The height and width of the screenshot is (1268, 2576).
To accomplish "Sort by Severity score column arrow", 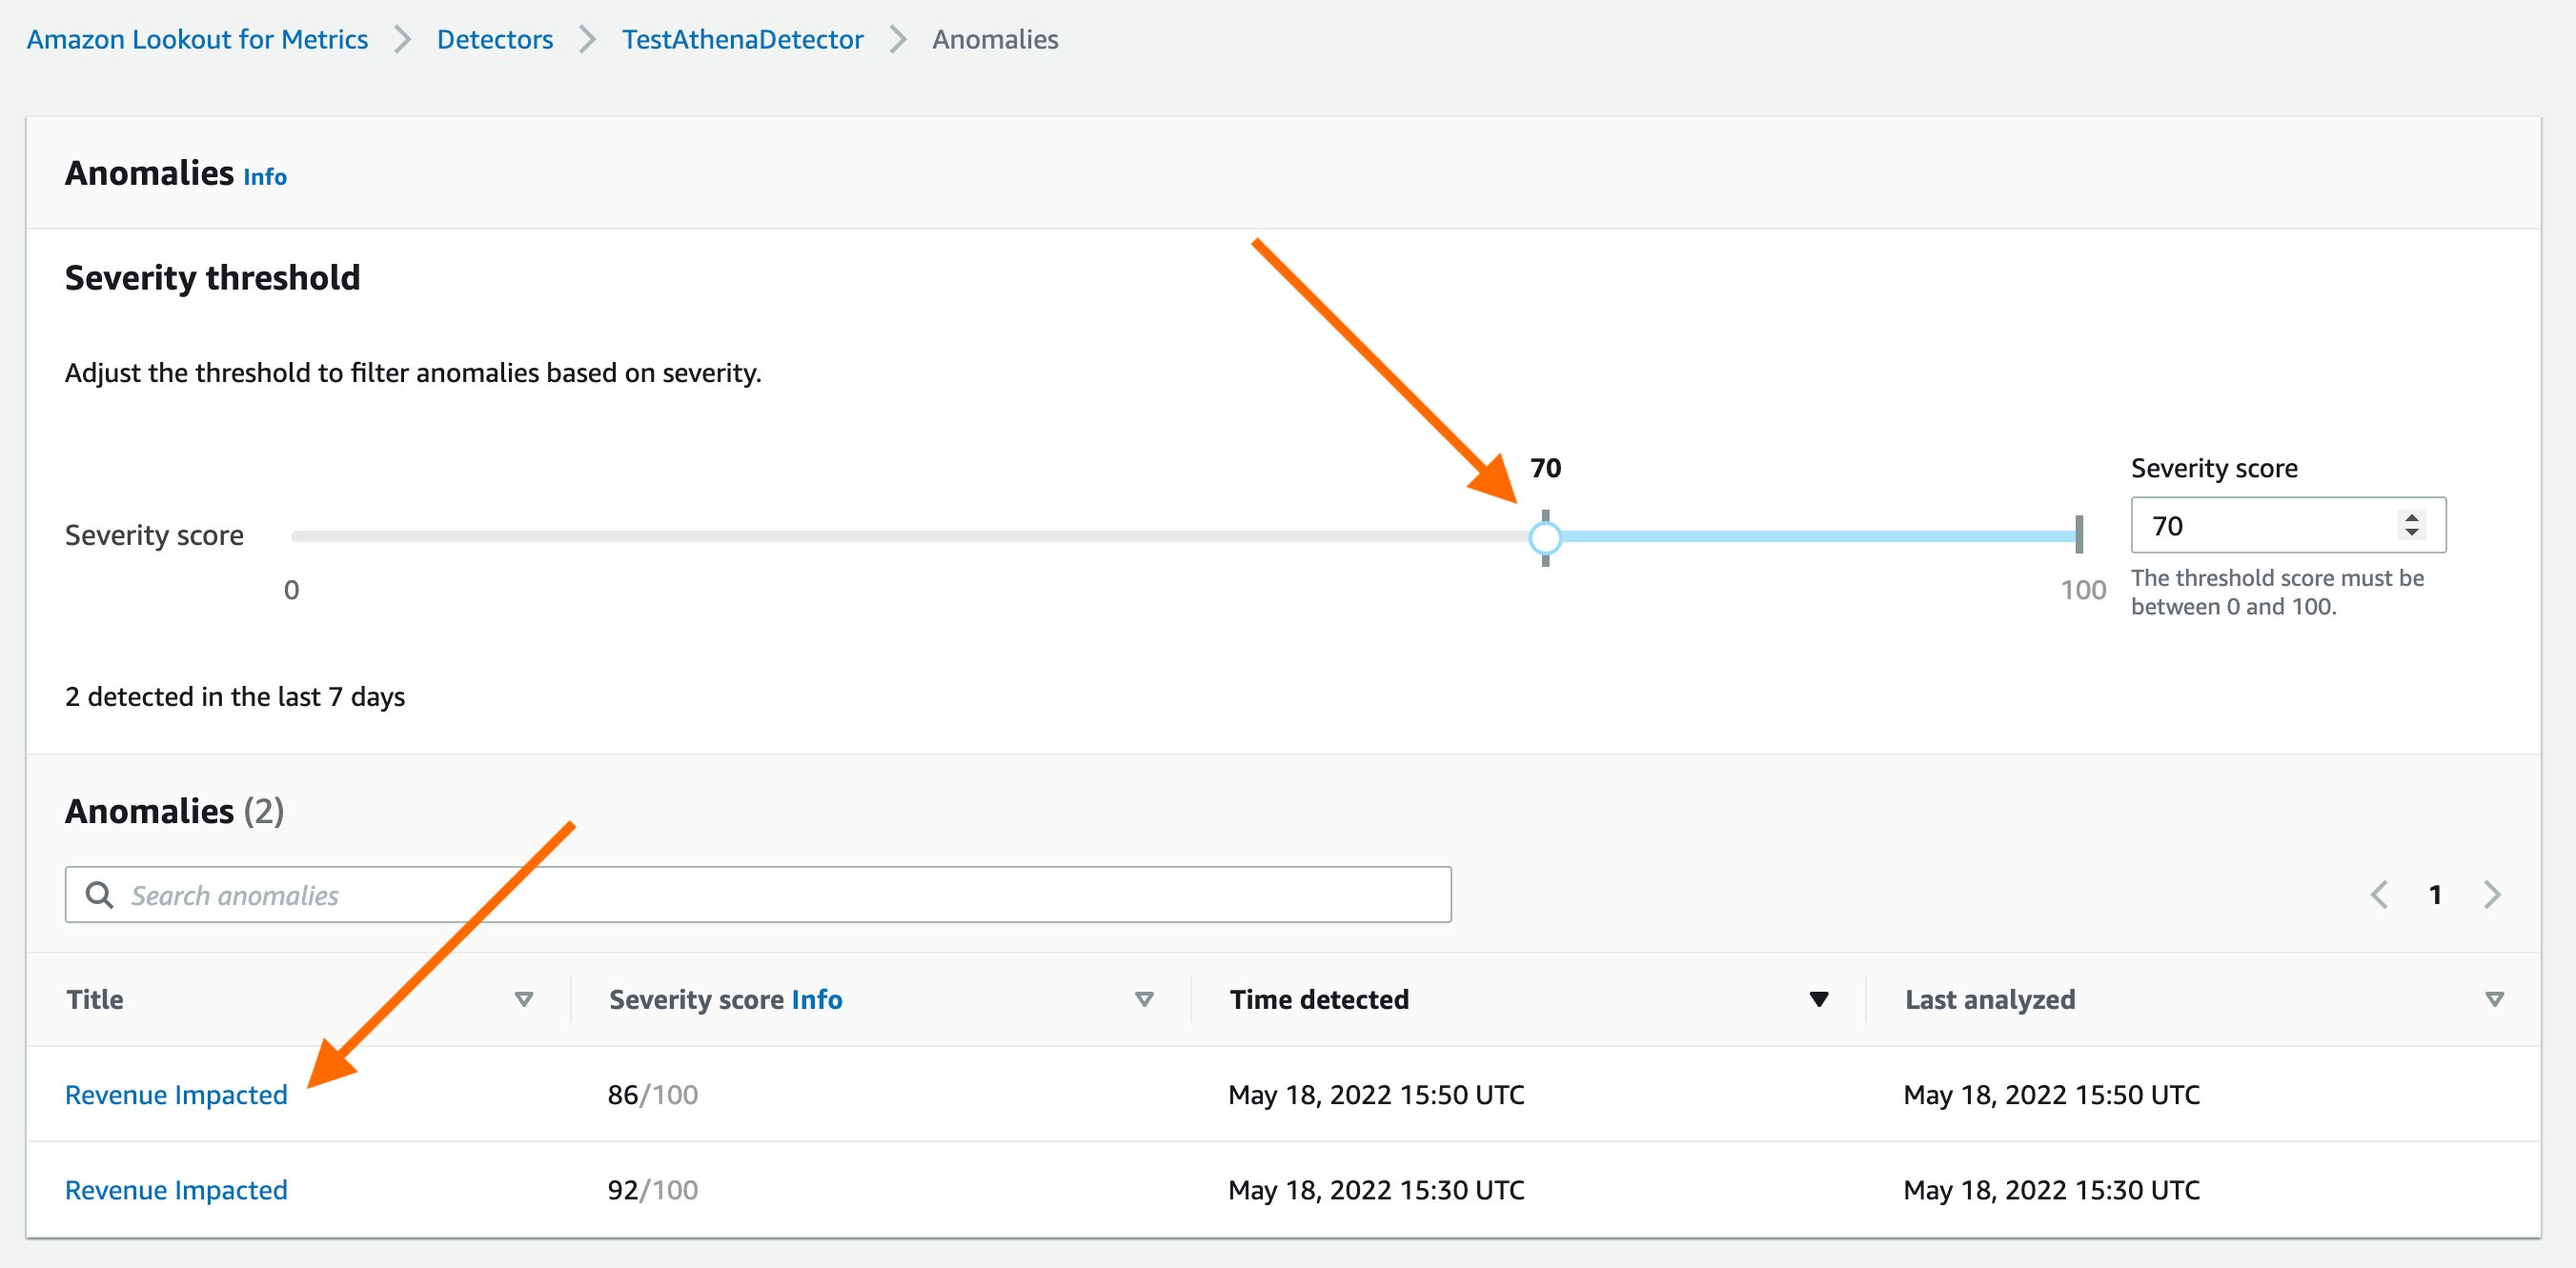I will 1144,999.
